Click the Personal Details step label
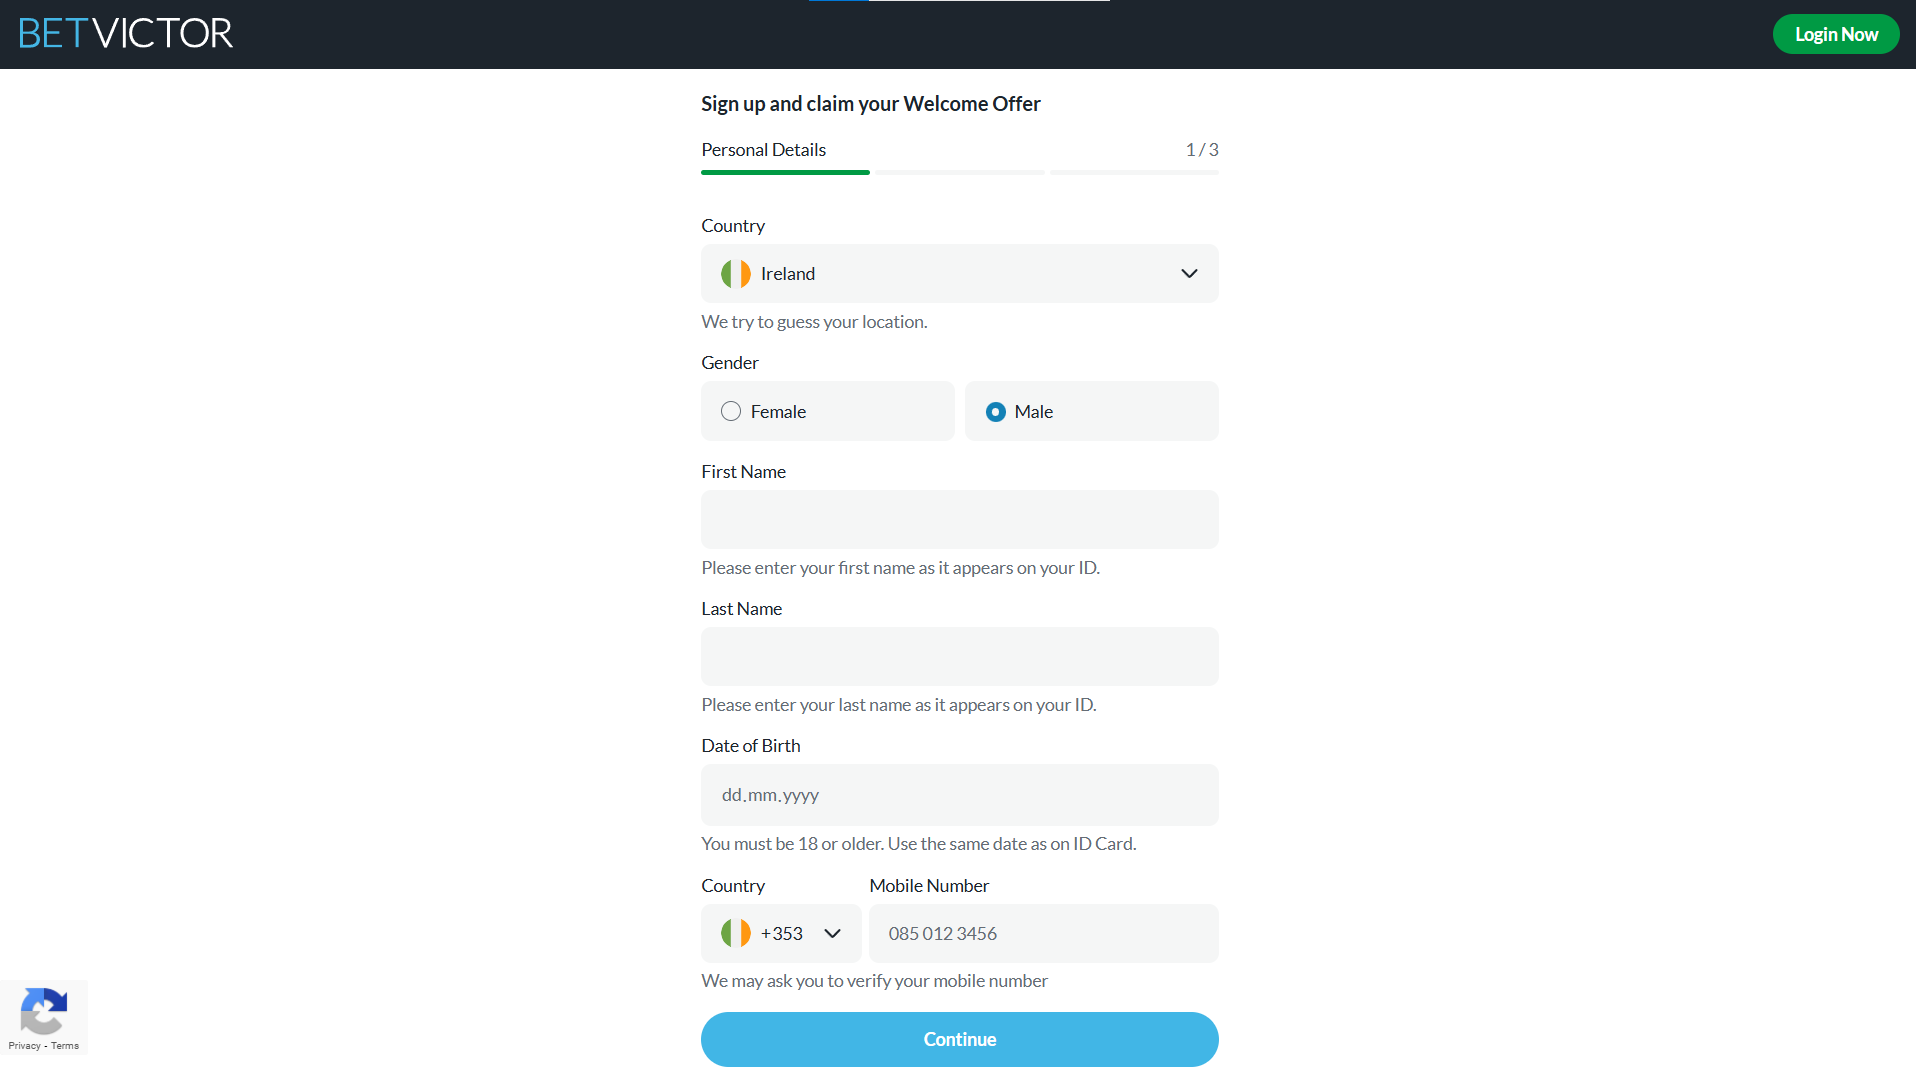Screen dimensions: 1916x1070 [763, 150]
